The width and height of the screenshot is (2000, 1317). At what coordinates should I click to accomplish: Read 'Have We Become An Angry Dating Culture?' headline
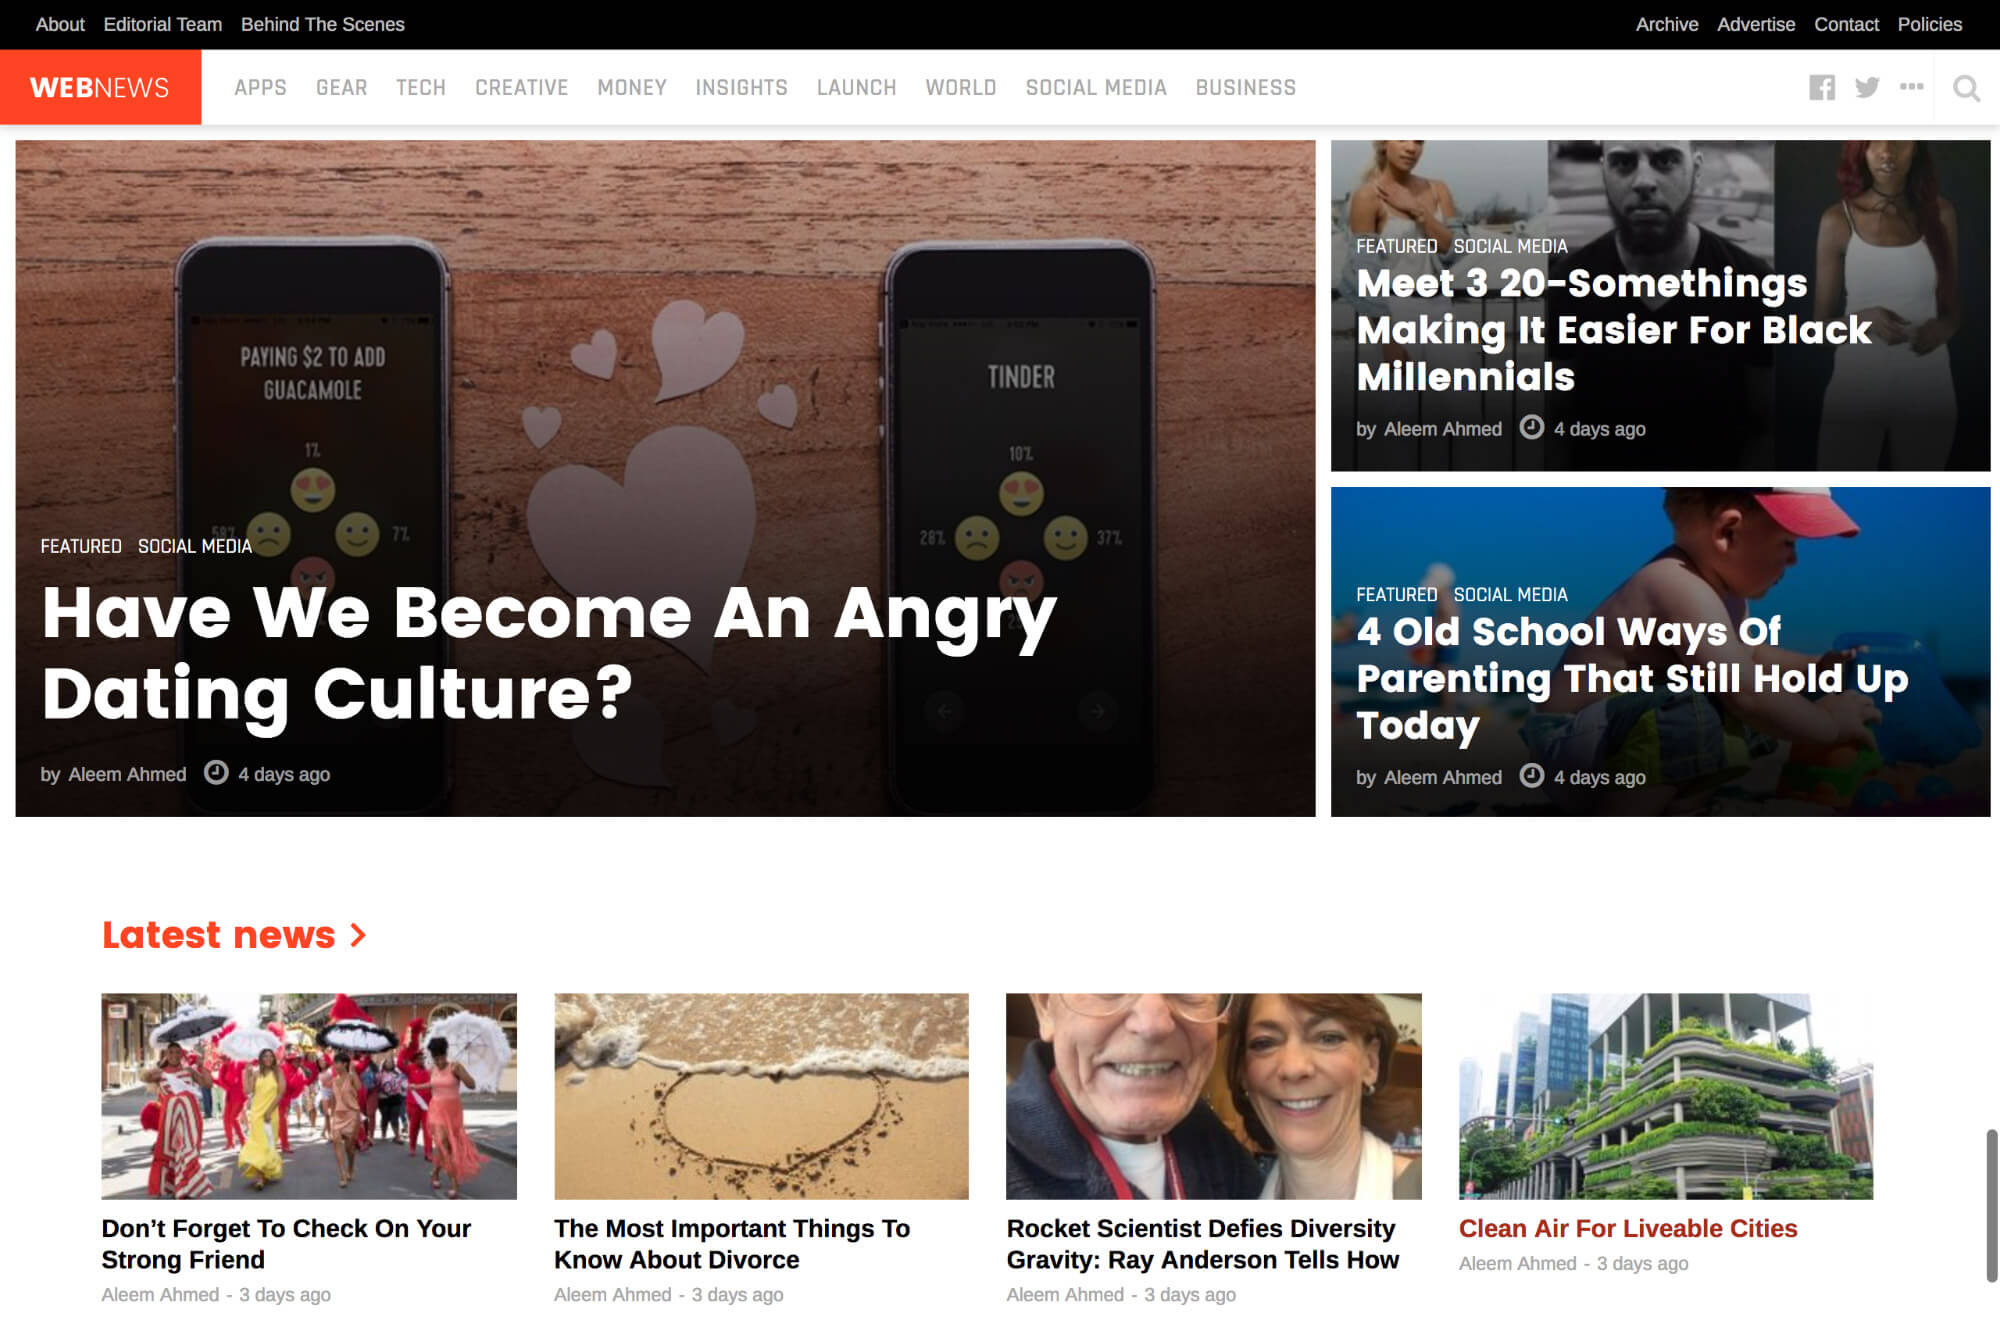tap(549, 652)
